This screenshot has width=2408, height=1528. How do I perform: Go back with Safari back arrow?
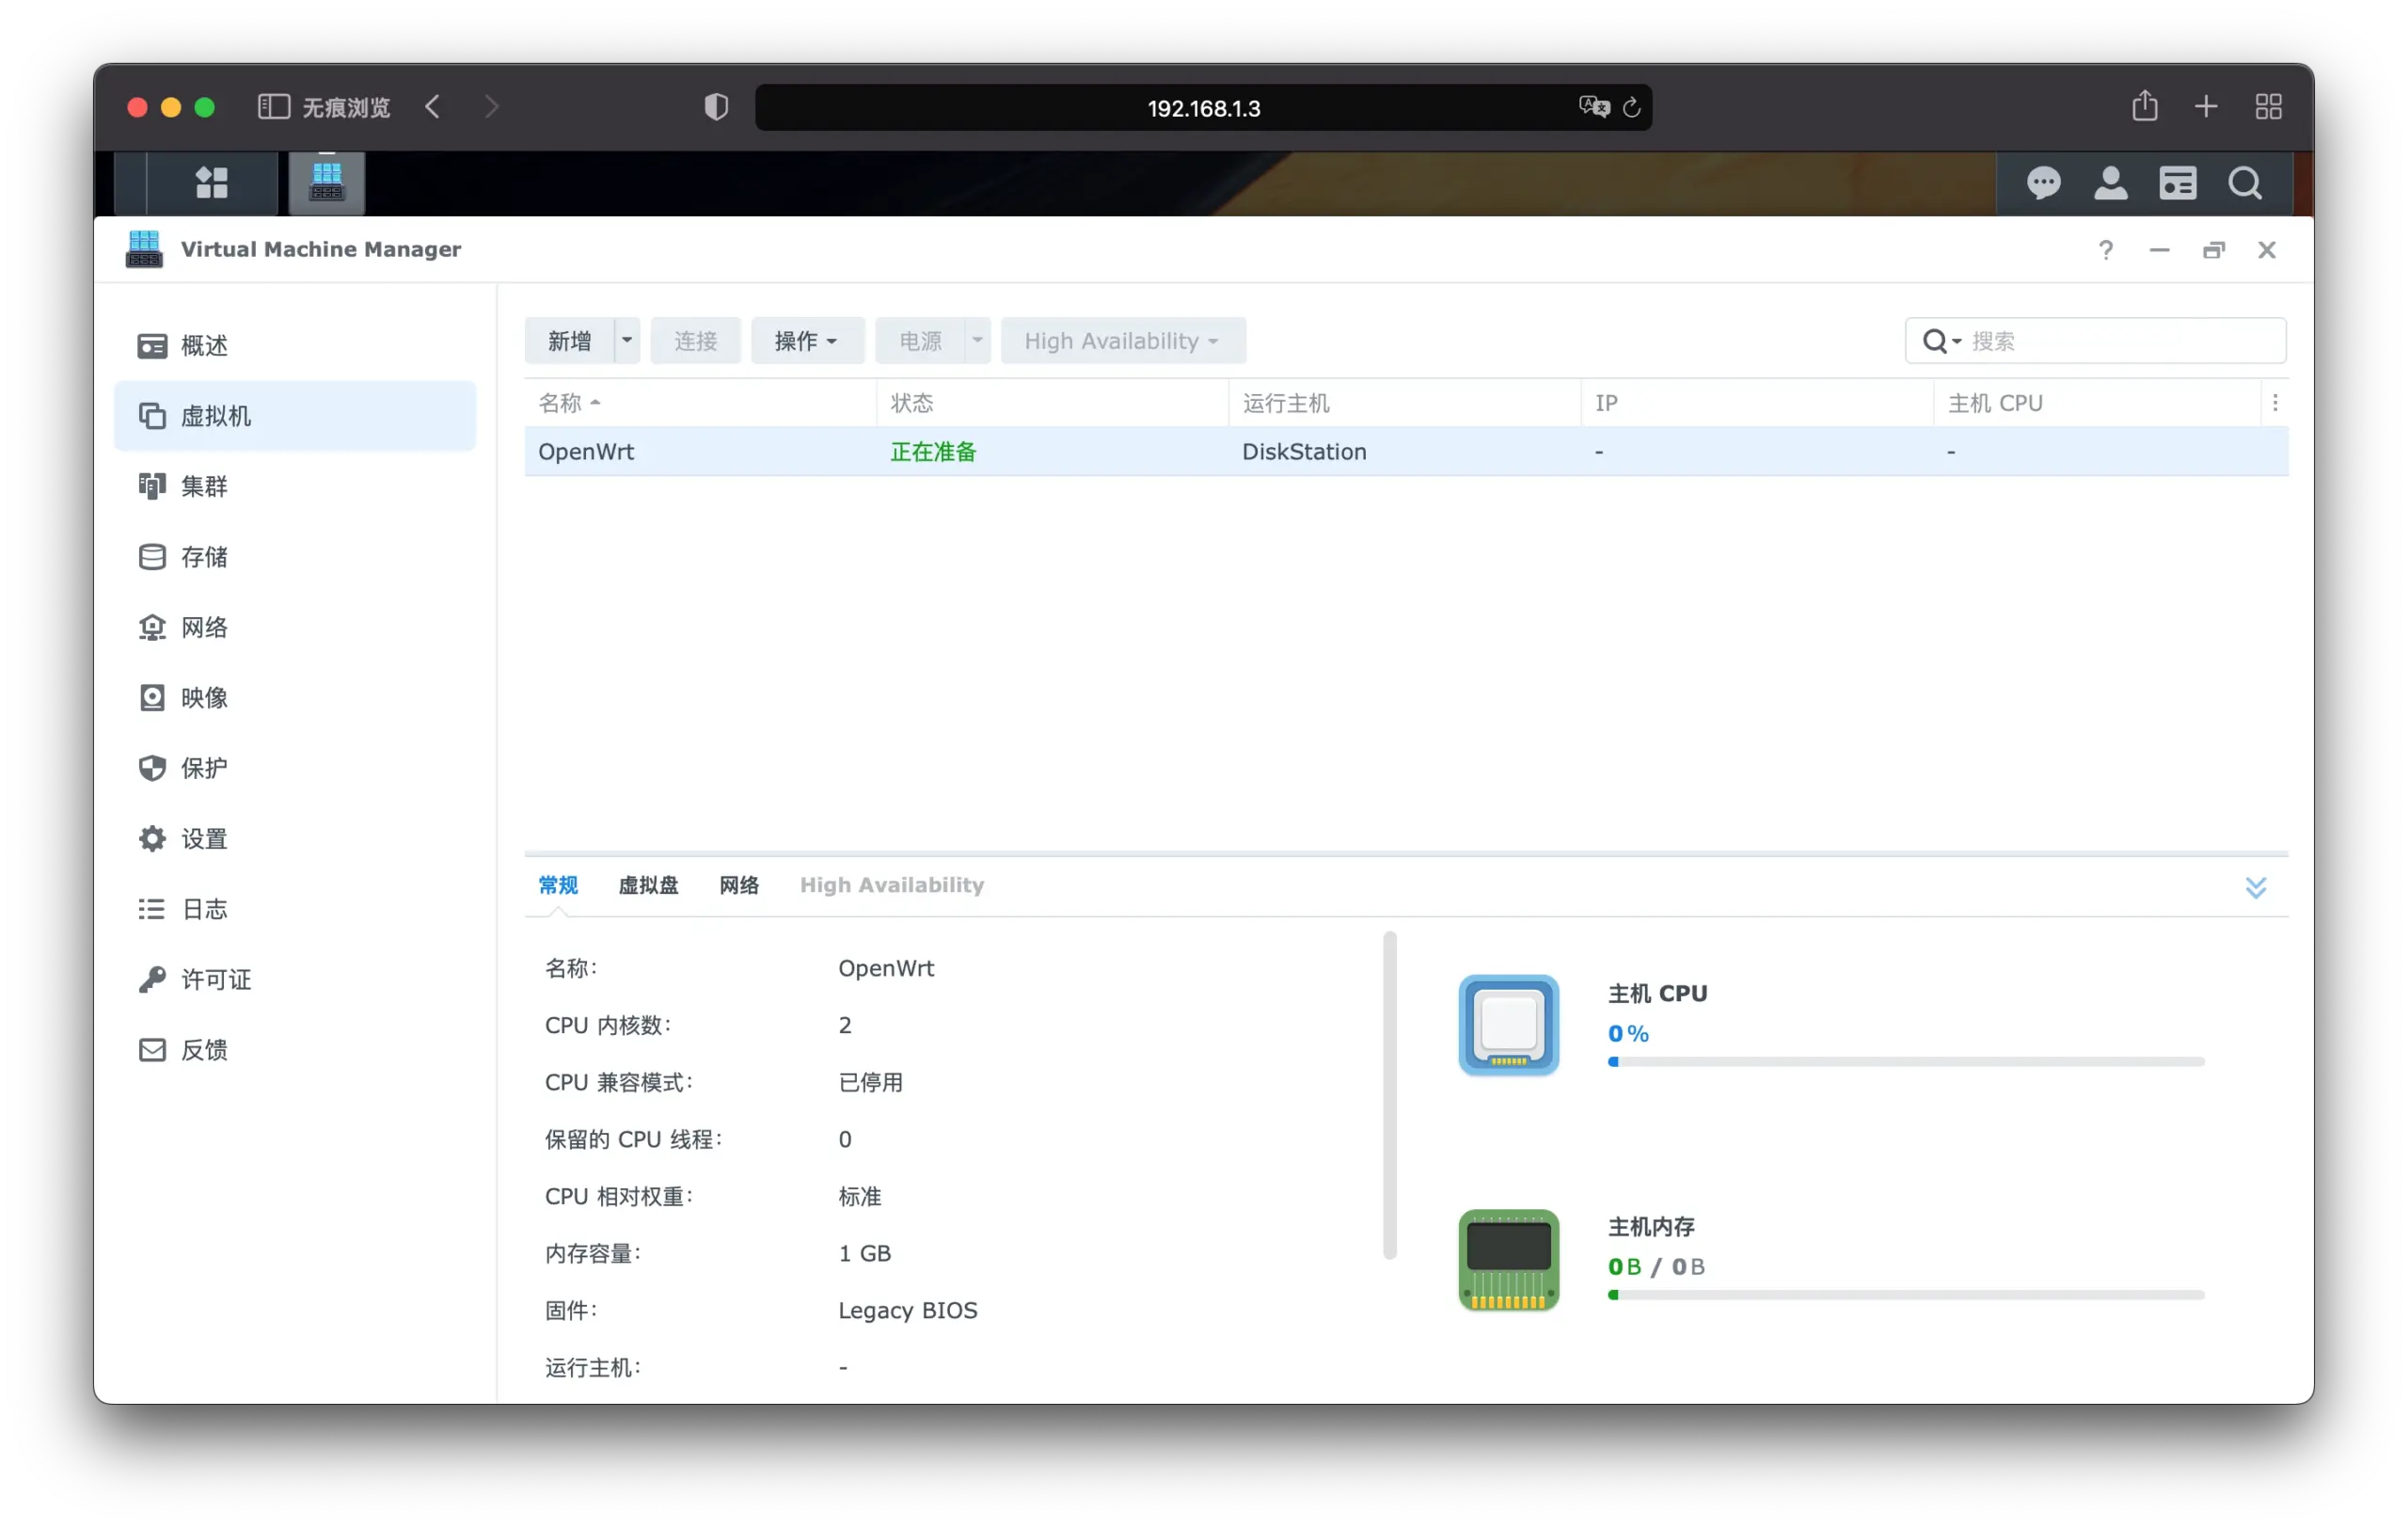point(432,107)
